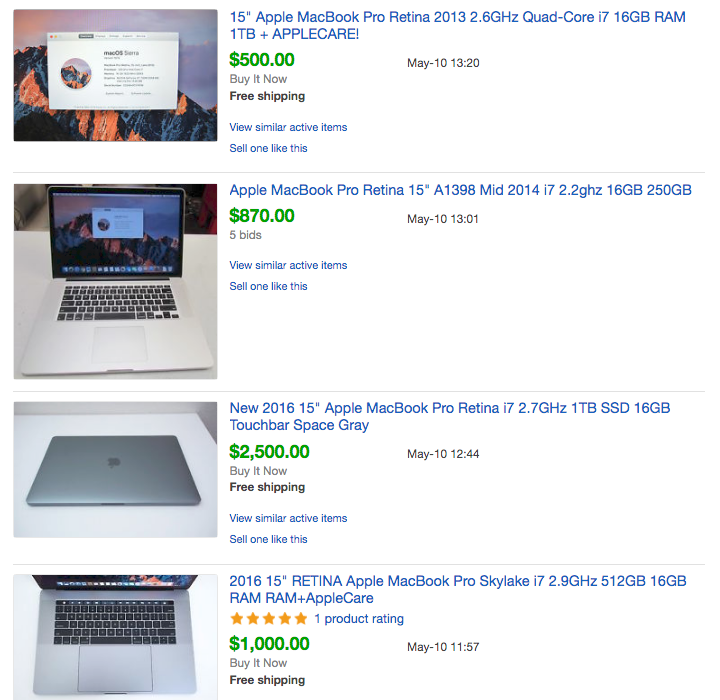Open the MacBook Pro A1398 Mid 2014 listing title
This screenshot has height=700, width=720.
pyautogui.click(x=461, y=190)
